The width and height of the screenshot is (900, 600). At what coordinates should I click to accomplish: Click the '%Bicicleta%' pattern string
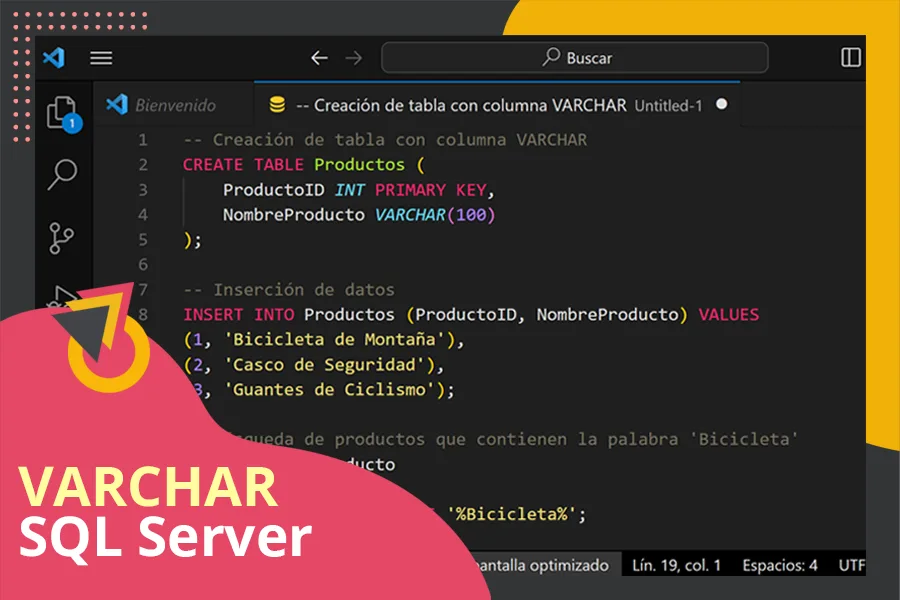coord(511,514)
